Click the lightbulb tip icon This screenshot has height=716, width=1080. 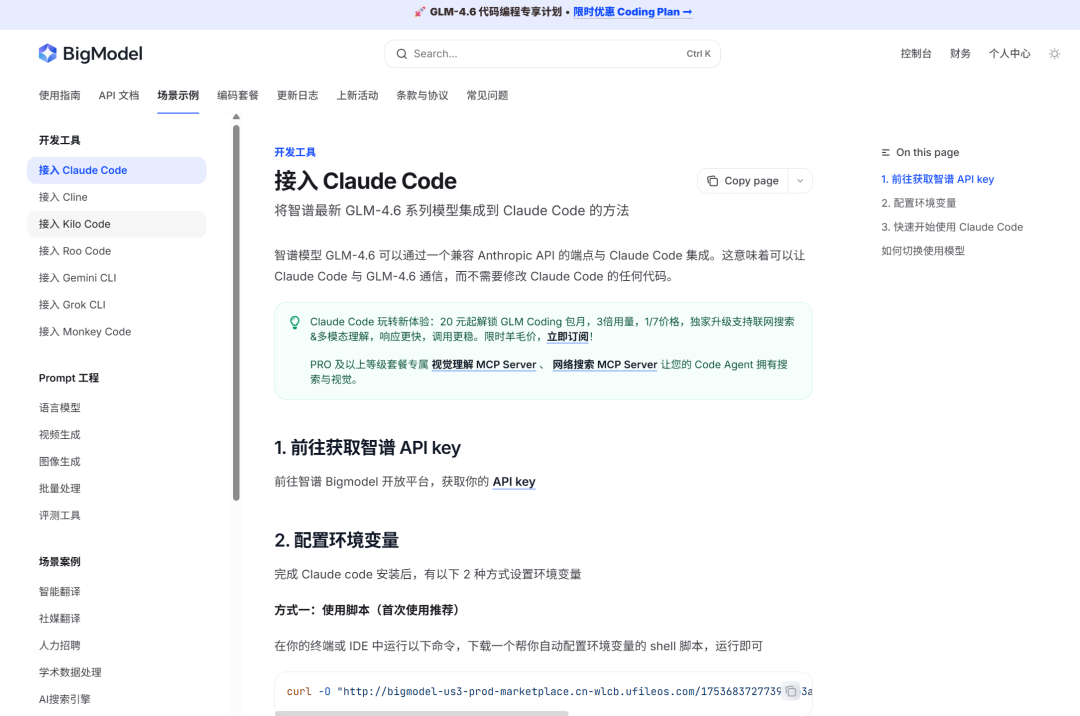click(295, 322)
